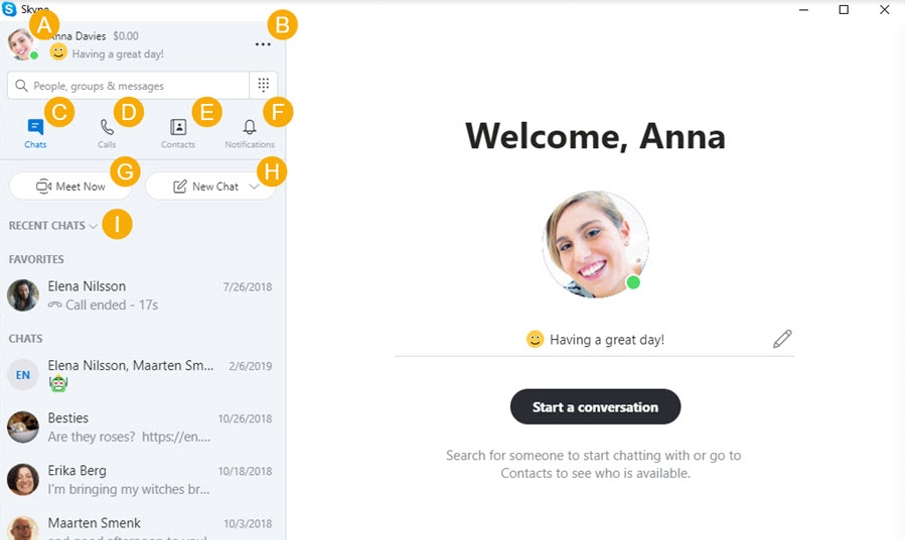Screen dimensions: 905x540
Task: Open the dial pad icon
Action: (263, 85)
